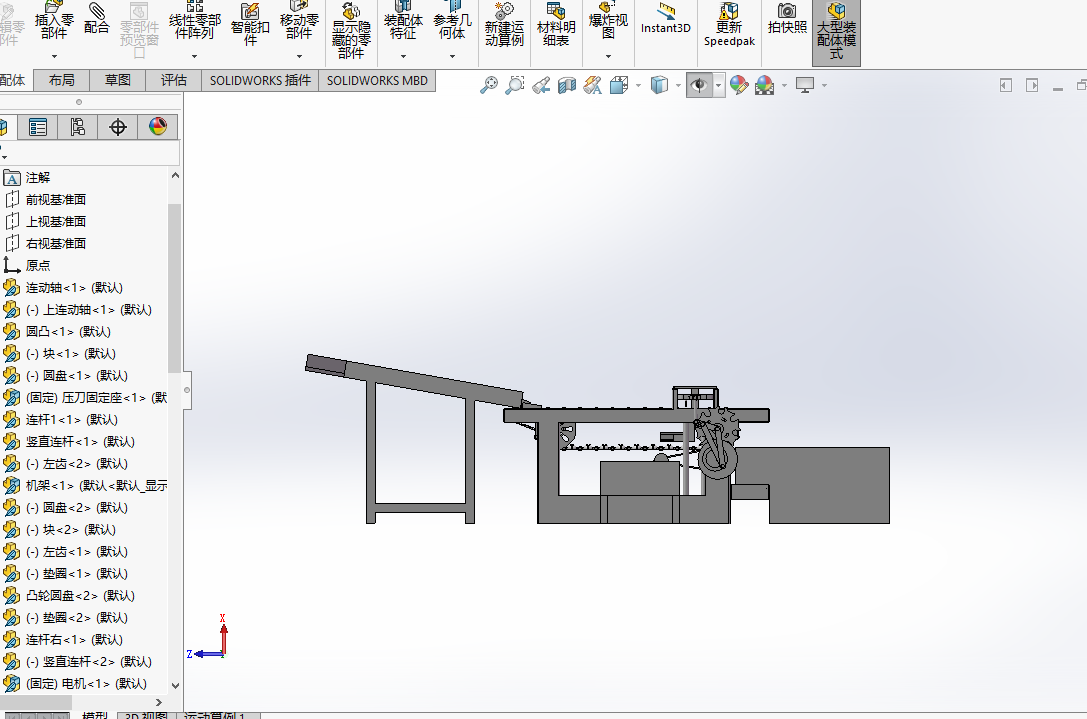Click the 更新 Speedpak icon

[729, 25]
